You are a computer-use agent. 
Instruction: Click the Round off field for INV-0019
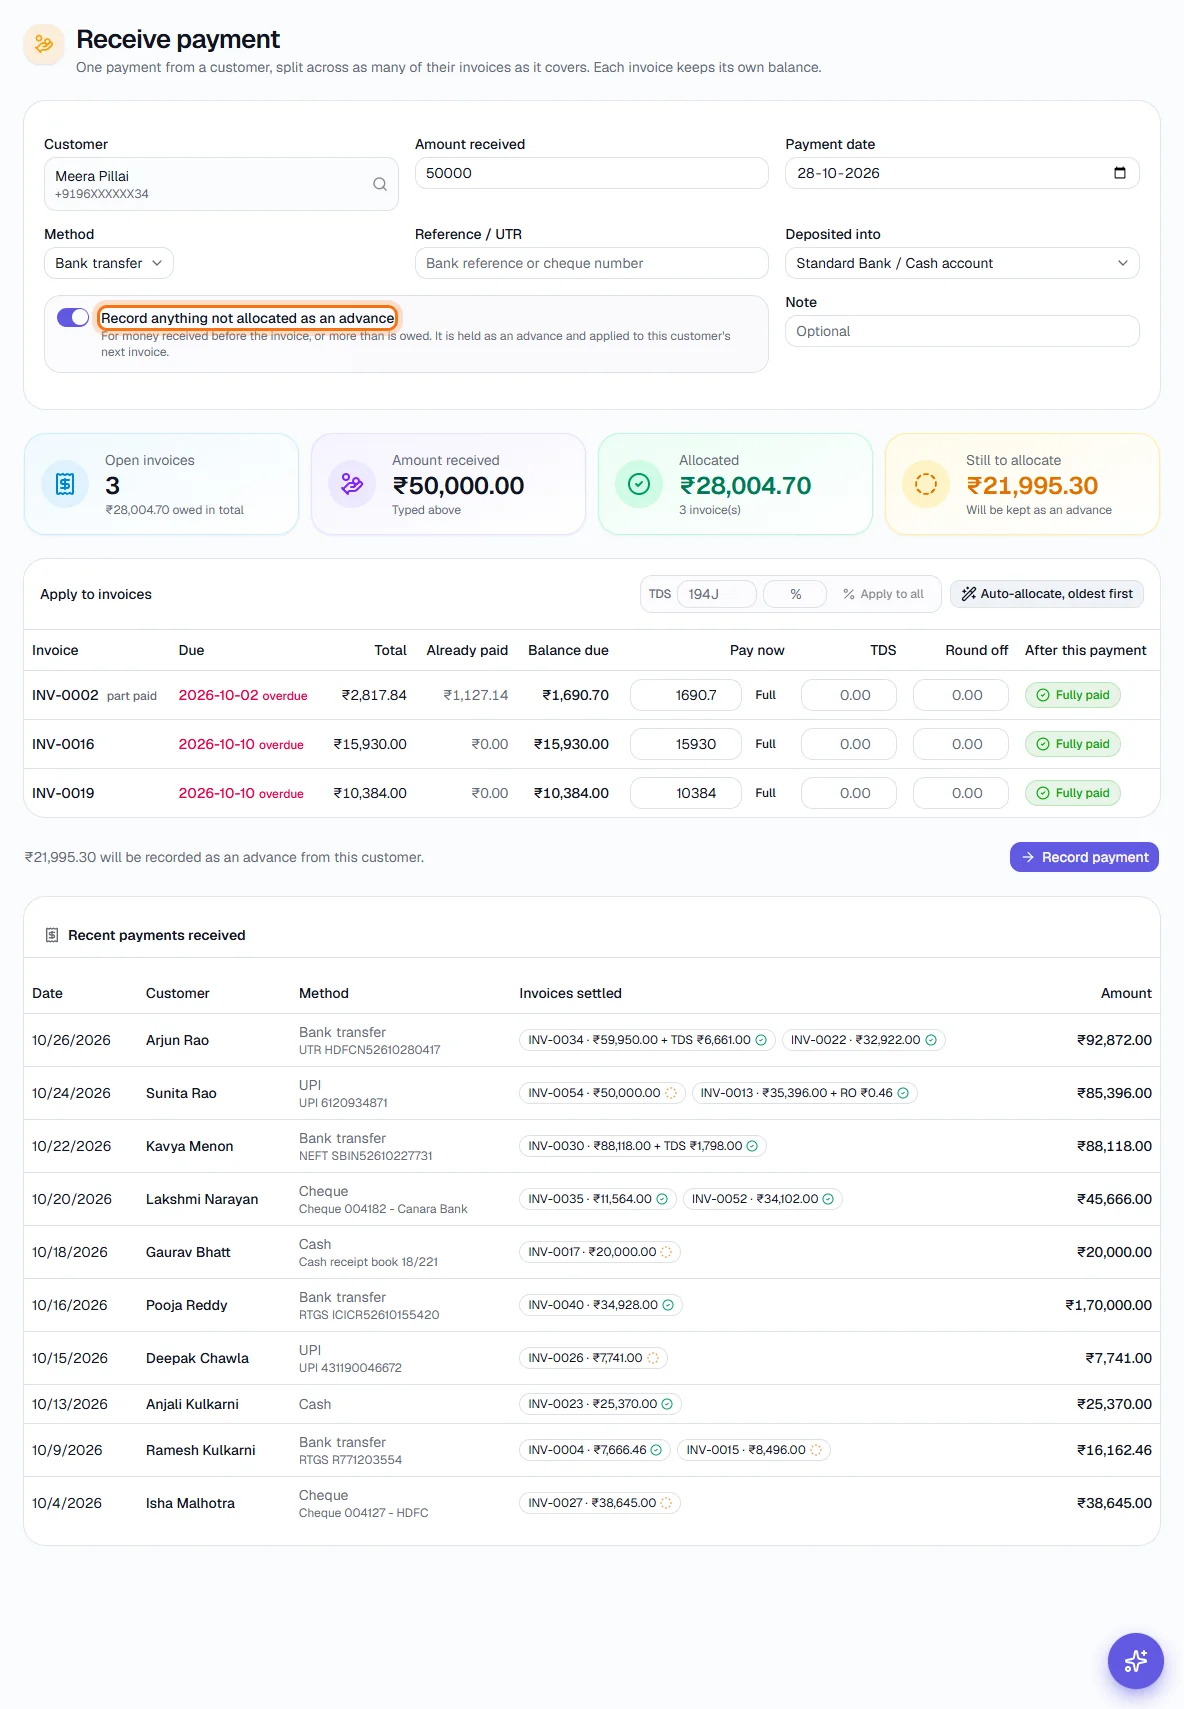click(961, 793)
